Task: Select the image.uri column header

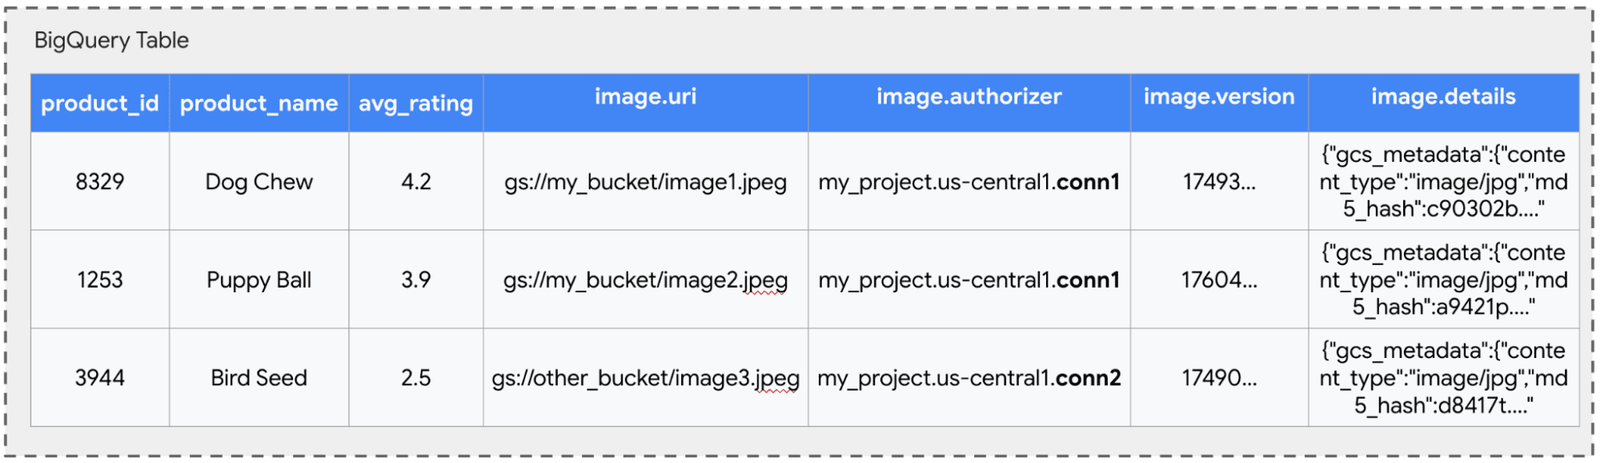Action: (x=645, y=97)
